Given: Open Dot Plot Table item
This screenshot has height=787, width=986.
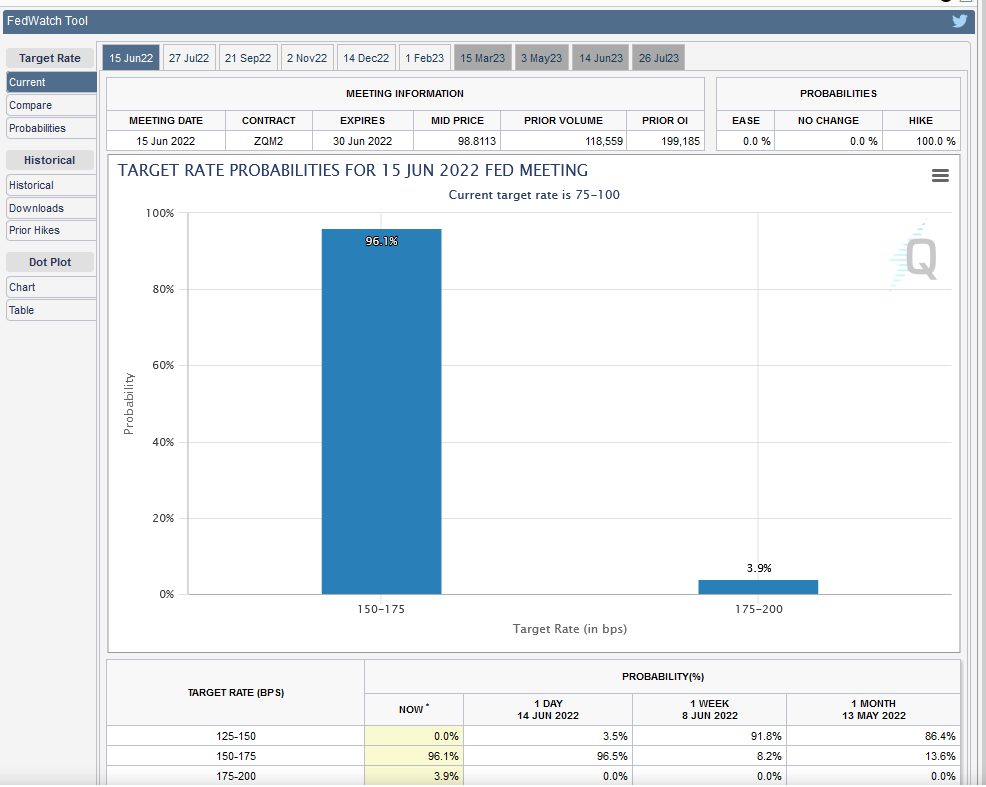Looking at the screenshot, I should 52,310.
